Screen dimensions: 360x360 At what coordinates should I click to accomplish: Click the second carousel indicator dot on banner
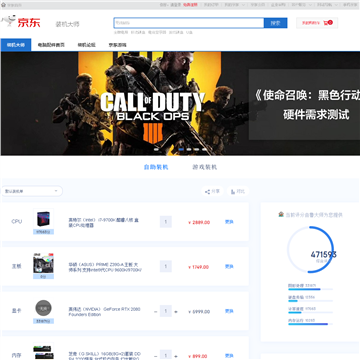181,149
